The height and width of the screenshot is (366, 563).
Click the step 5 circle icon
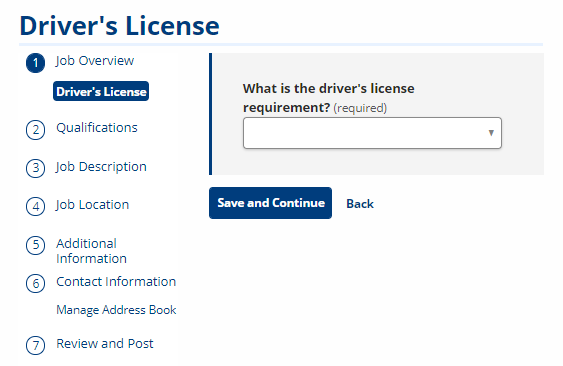pos(35,245)
